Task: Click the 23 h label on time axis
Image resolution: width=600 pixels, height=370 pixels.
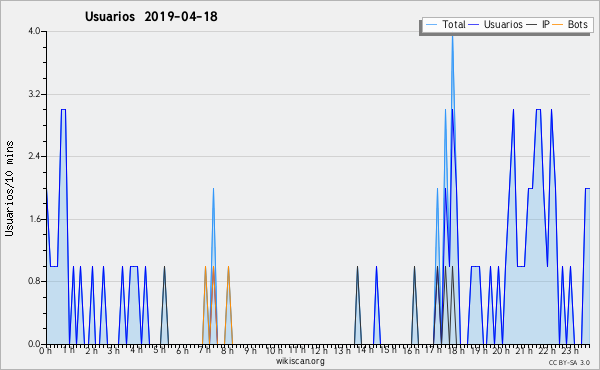Action: 570,351
